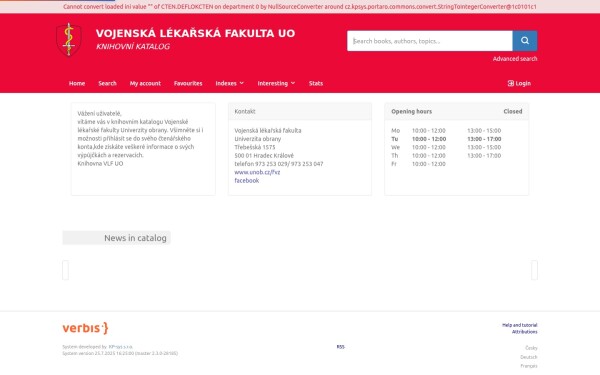Click Friday 10:00 - 12:00 hours

pos(429,164)
